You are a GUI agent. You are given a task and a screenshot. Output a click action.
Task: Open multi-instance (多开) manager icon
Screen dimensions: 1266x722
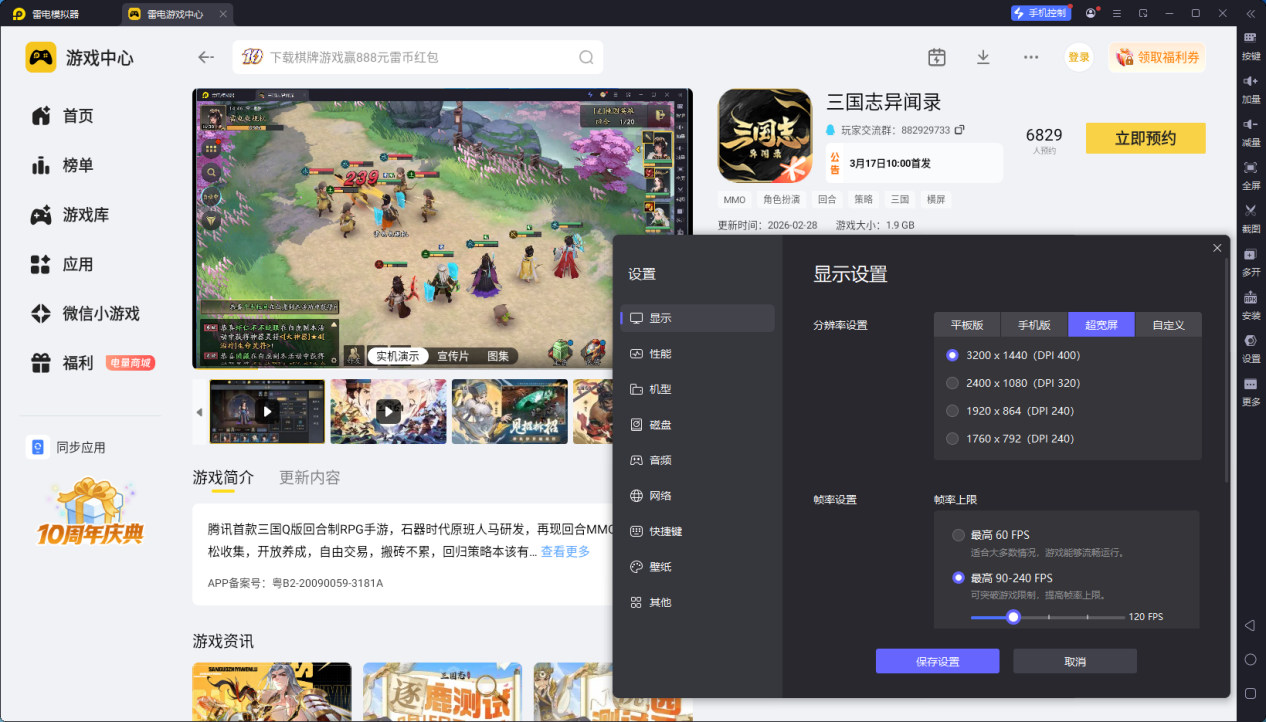click(1250, 254)
